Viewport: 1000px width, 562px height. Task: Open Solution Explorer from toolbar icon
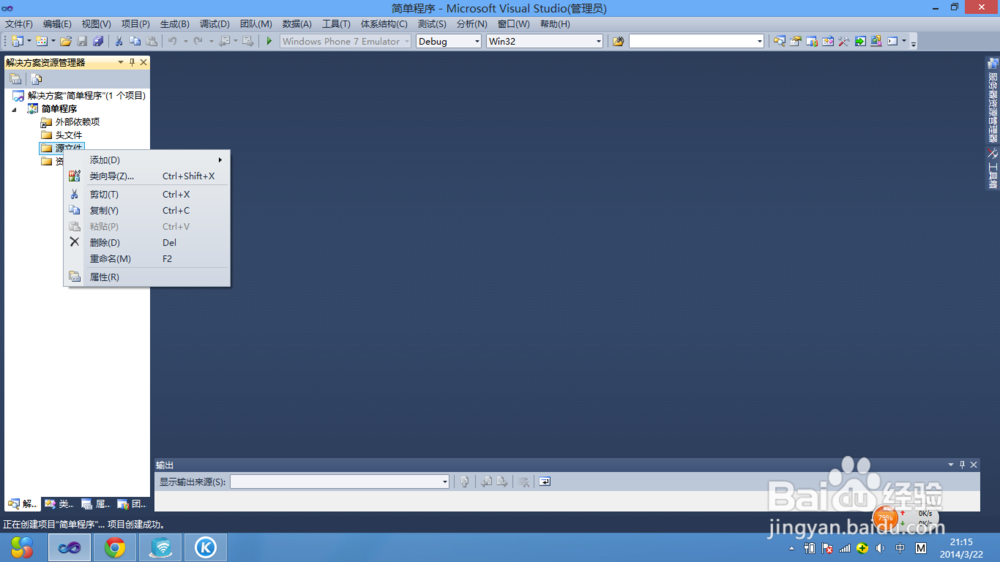pyautogui.click(x=779, y=41)
